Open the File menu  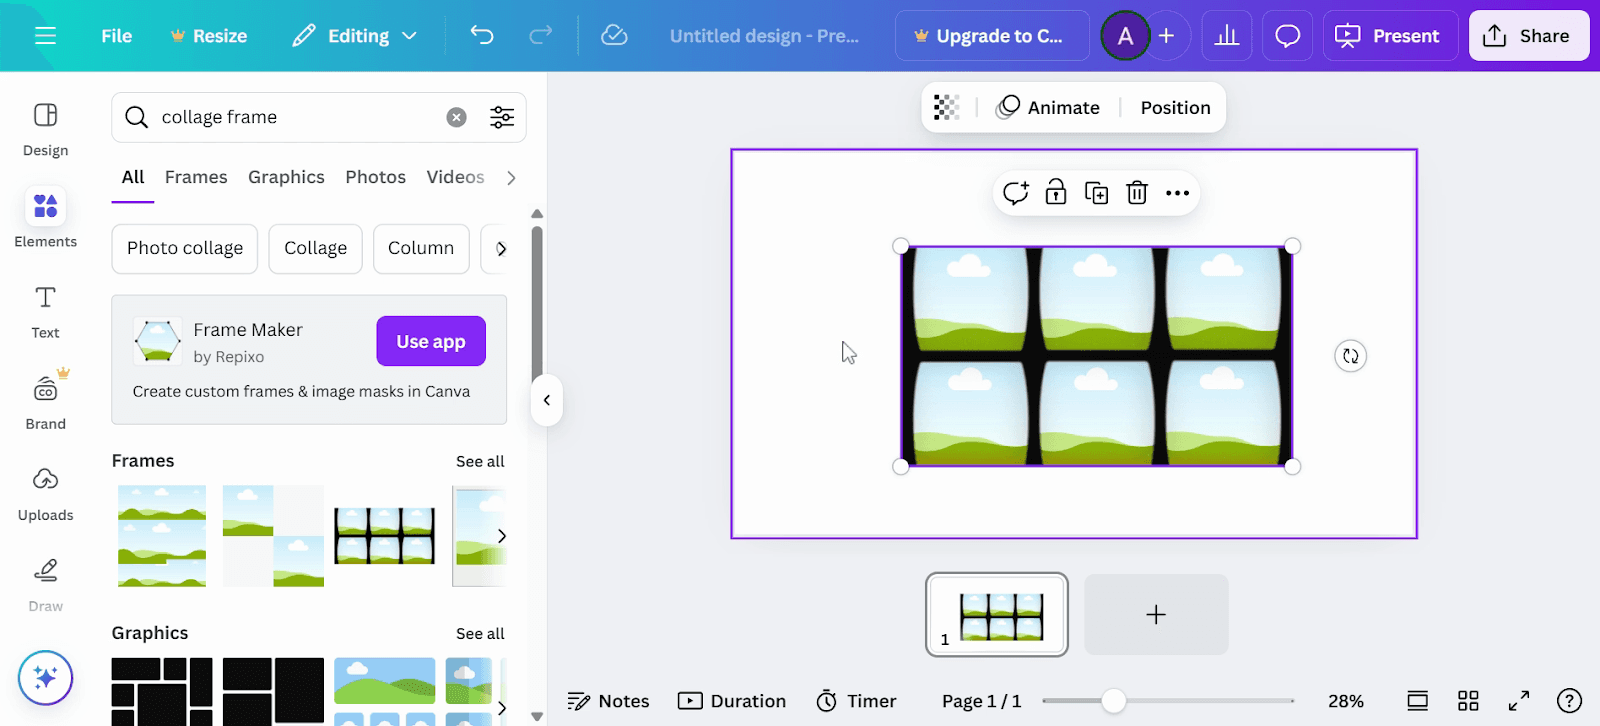116,36
